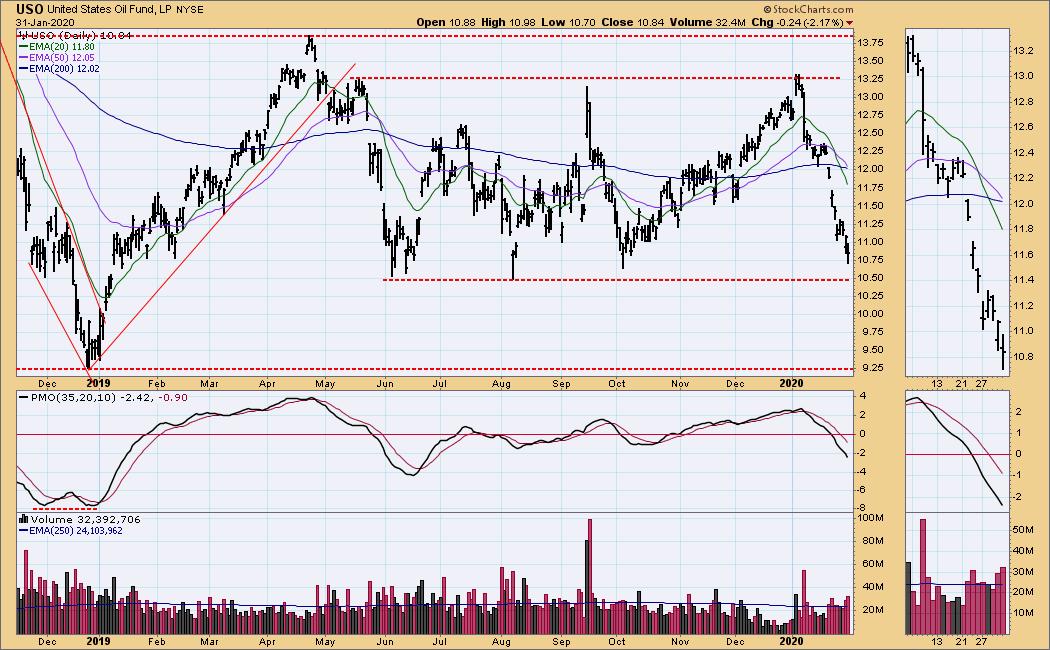Click the Volume 32.4M header value
The width and height of the screenshot is (1050, 650).
click(707, 22)
